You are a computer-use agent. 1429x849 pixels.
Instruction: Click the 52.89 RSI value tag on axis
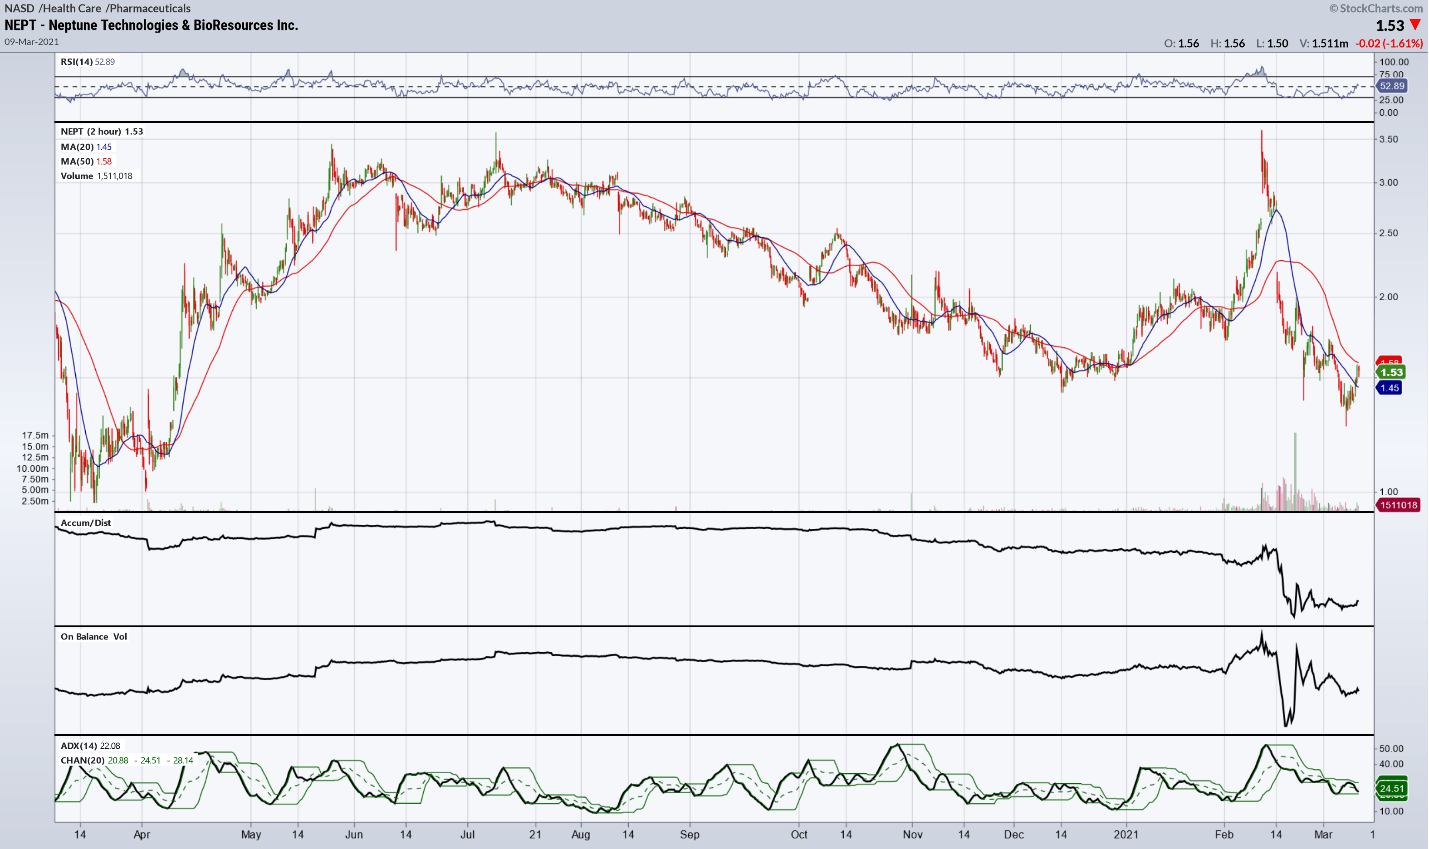pos(1392,86)
